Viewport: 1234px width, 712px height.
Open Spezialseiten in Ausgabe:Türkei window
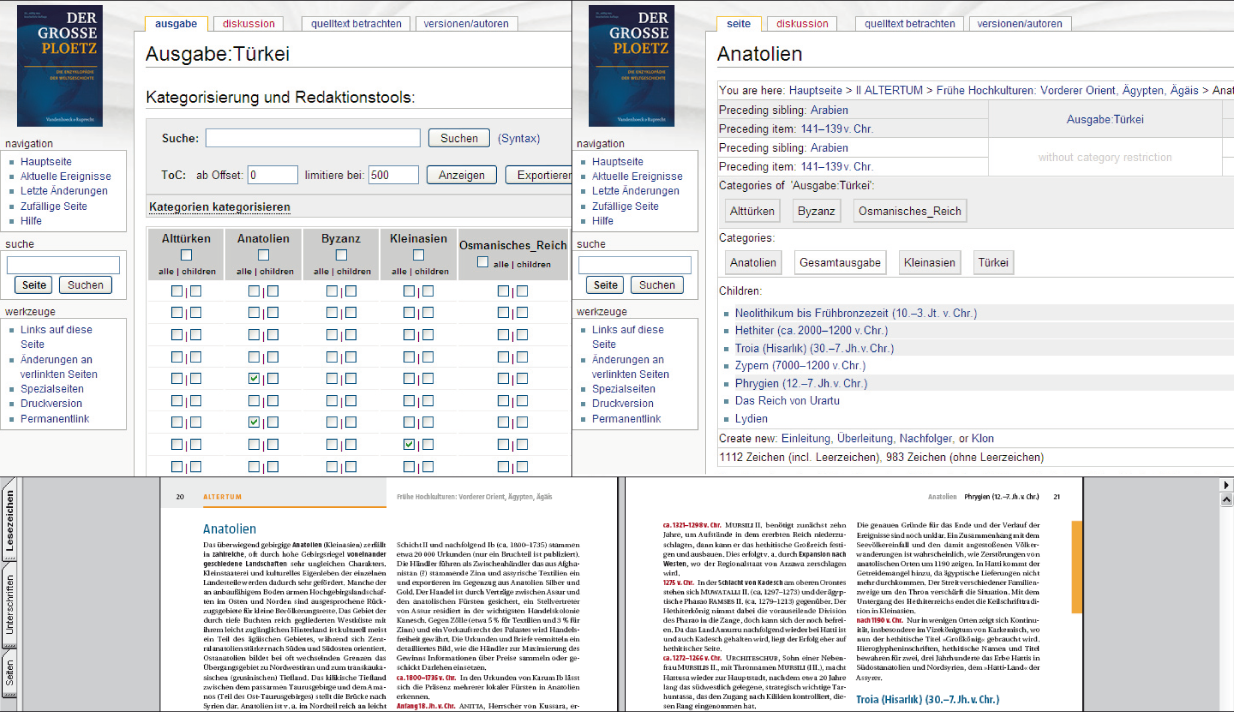pyautogui.click(x=52, y=389)
